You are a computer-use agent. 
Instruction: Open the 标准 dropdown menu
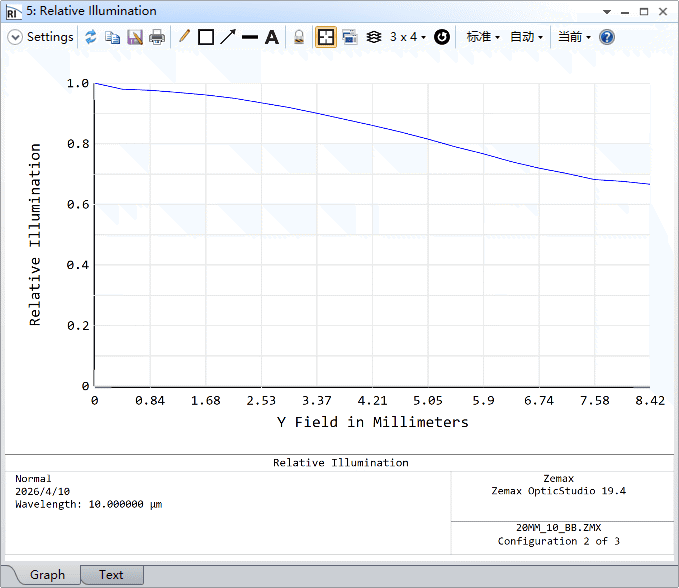click(x=483, y=37)
